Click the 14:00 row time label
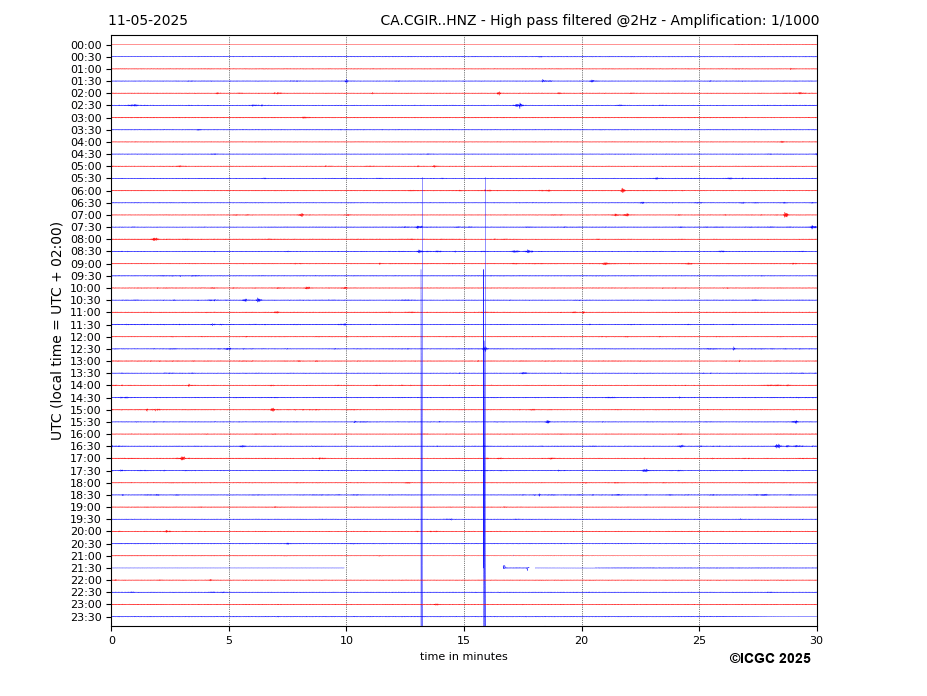This screenshot has height=696, width=927. point(86,386)
